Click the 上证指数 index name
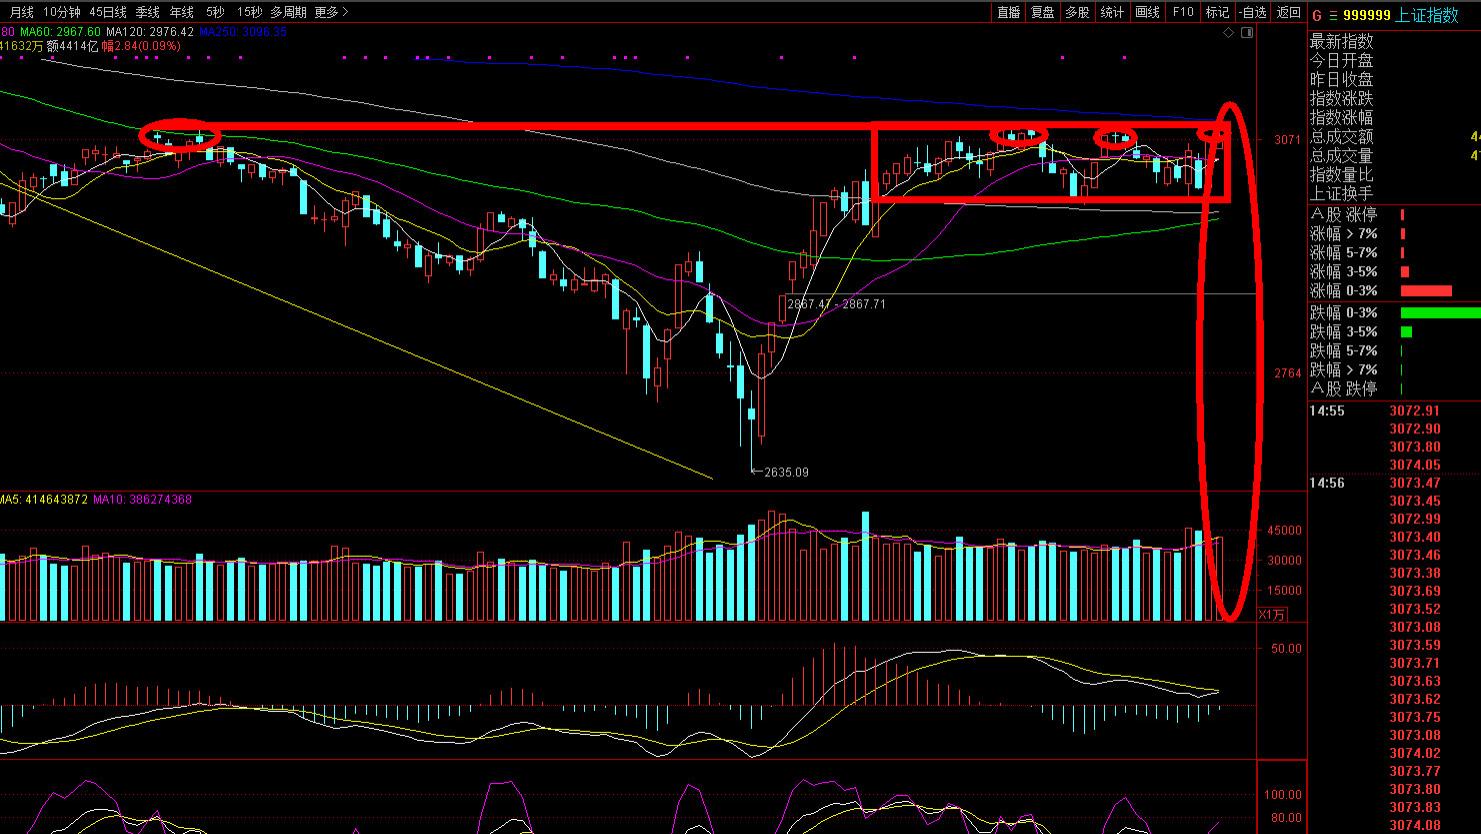This screenshot has height=834, width=1481. pyautogui.click(x=1428, y=15)
